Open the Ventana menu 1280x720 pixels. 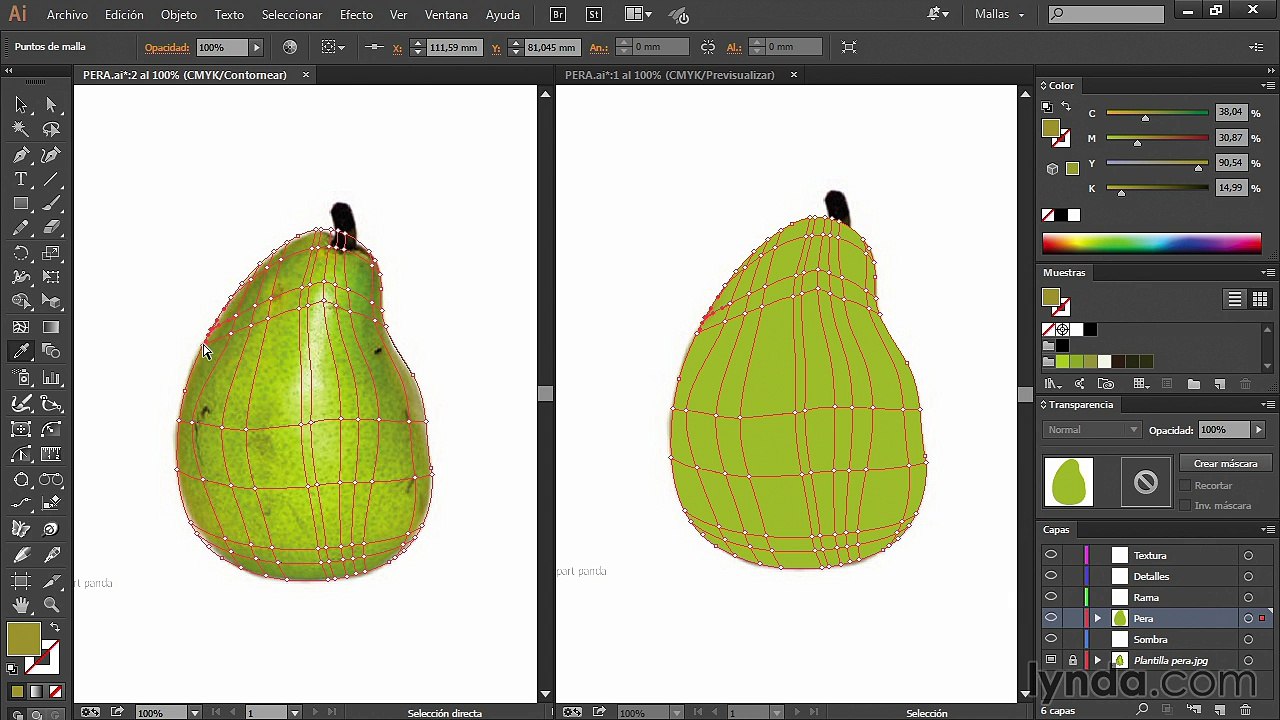point(446,15)
